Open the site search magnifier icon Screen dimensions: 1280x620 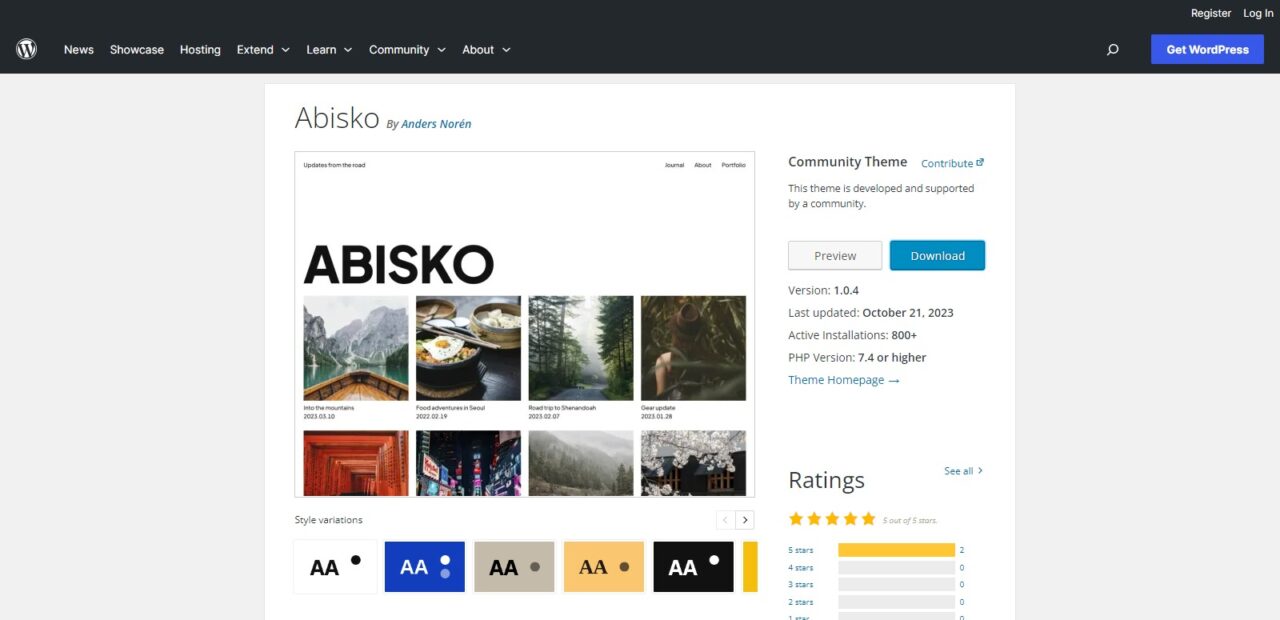click(1112, 49)
